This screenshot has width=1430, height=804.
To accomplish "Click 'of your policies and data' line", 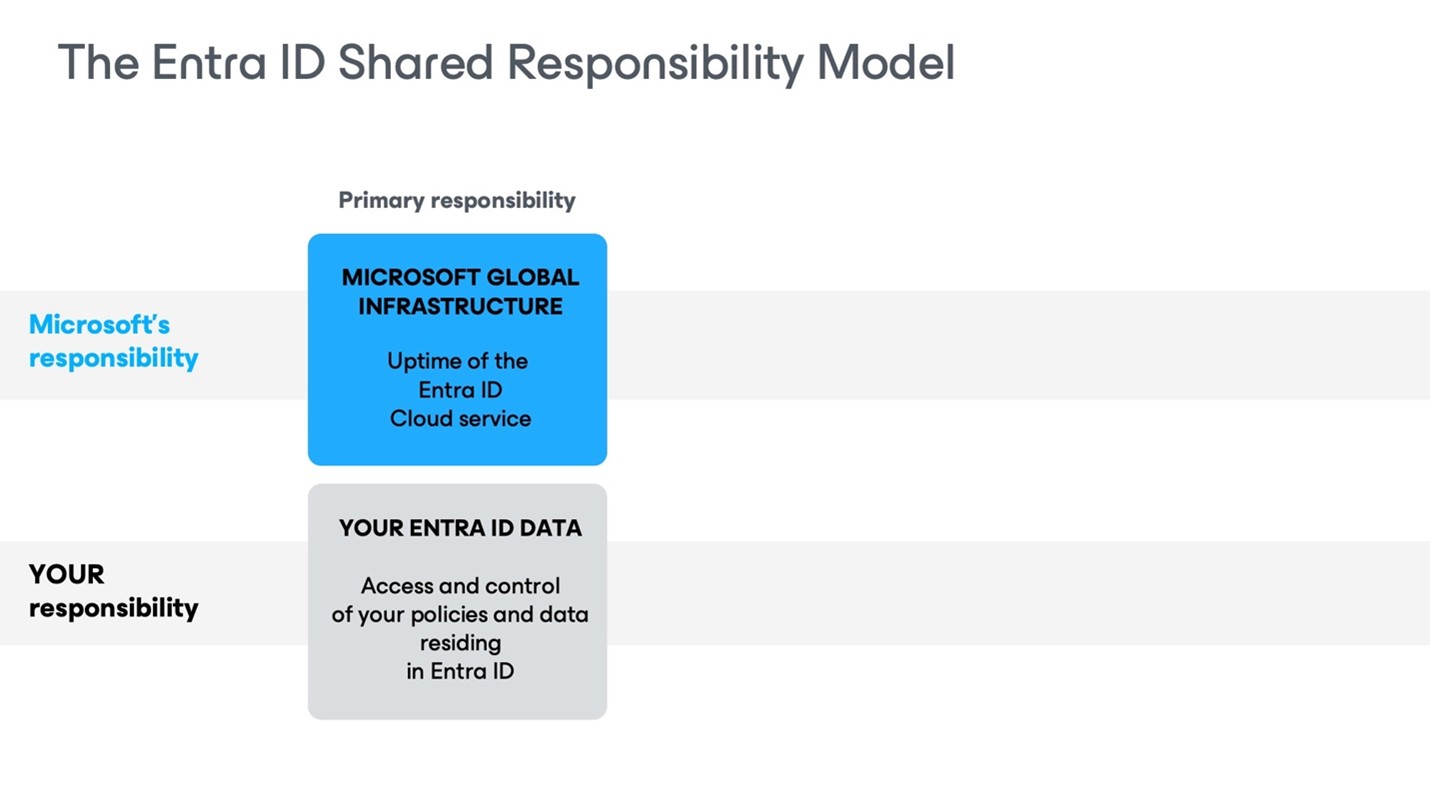I will 460,614.
